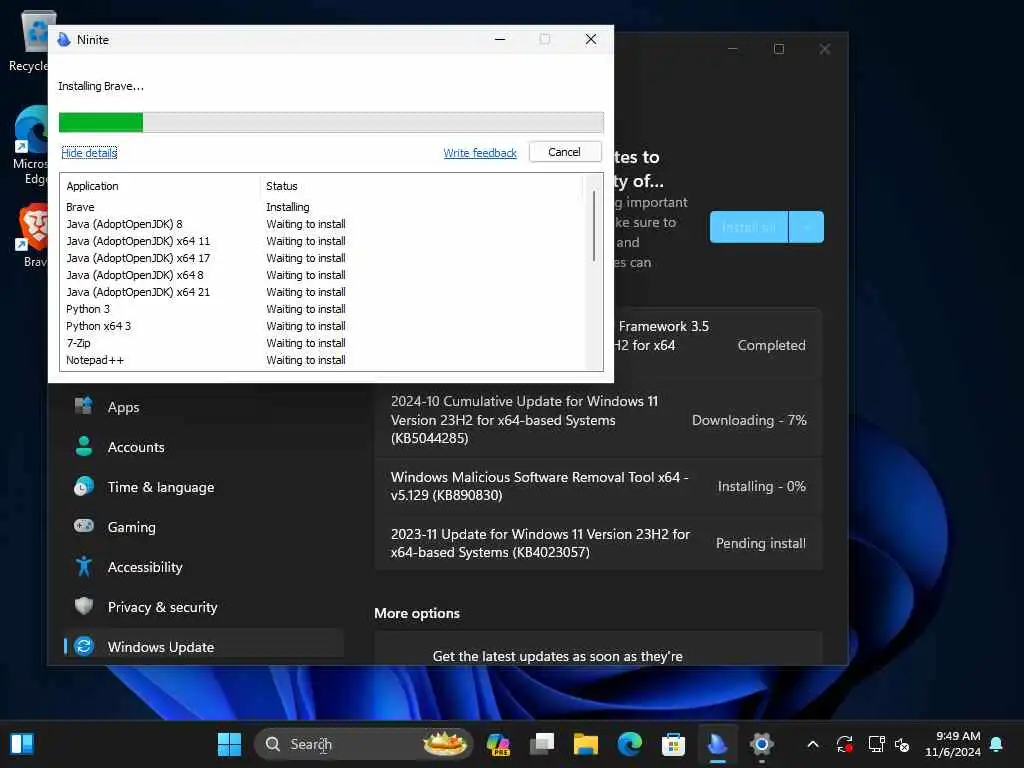Open the widgets panel on taskbar
The width and height of the screenshot is (1024, 768).
tap(22, 744)
